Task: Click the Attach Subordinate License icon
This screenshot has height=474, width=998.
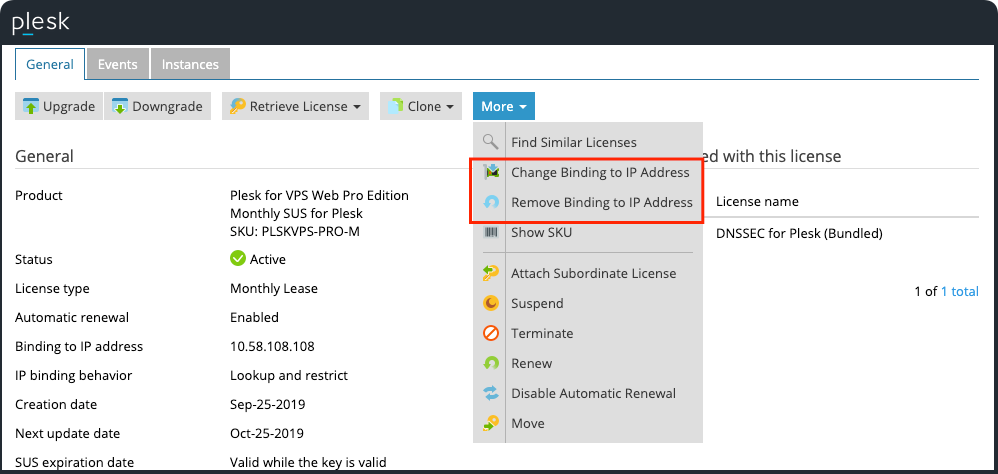Action: pos(490,273)
